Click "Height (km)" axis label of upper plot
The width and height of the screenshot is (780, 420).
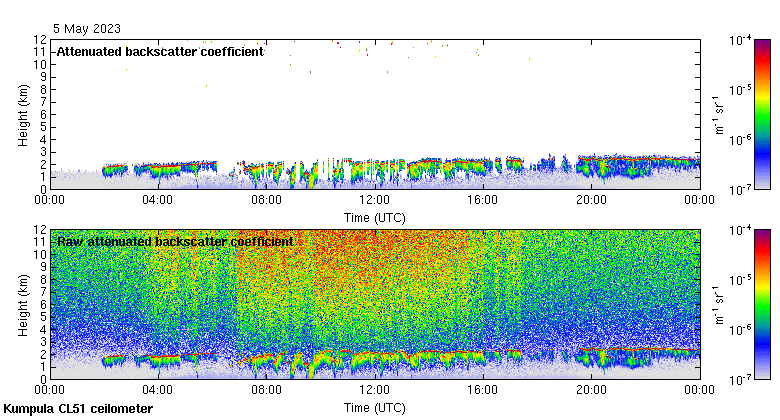23,115
